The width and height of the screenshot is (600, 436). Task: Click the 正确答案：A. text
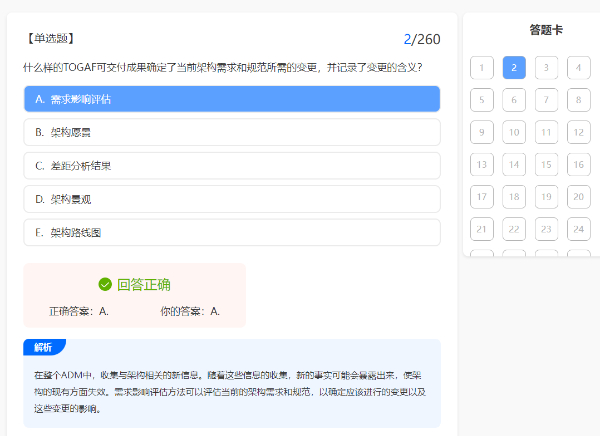coord(79,311)
